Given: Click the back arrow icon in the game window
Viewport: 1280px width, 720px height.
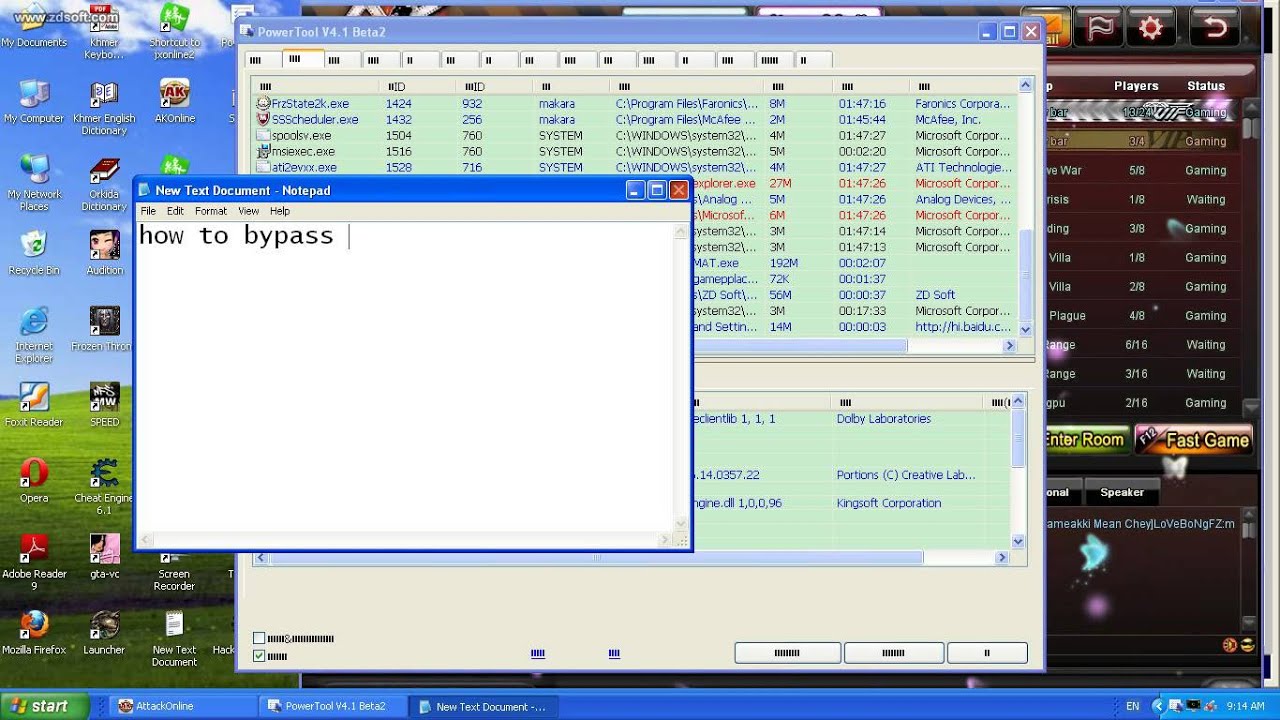Looking at the screenshot, I should point(1215,27).
